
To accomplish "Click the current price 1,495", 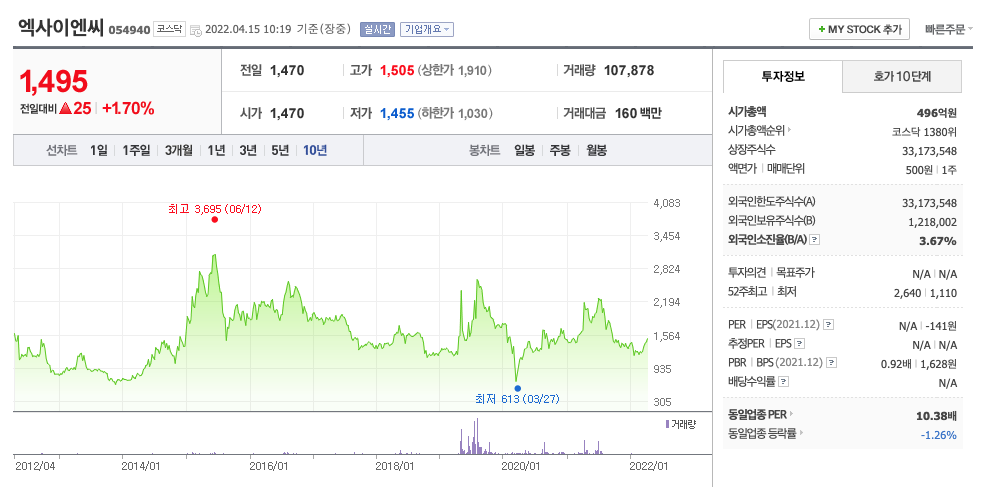I will click(x=54, y=81).
